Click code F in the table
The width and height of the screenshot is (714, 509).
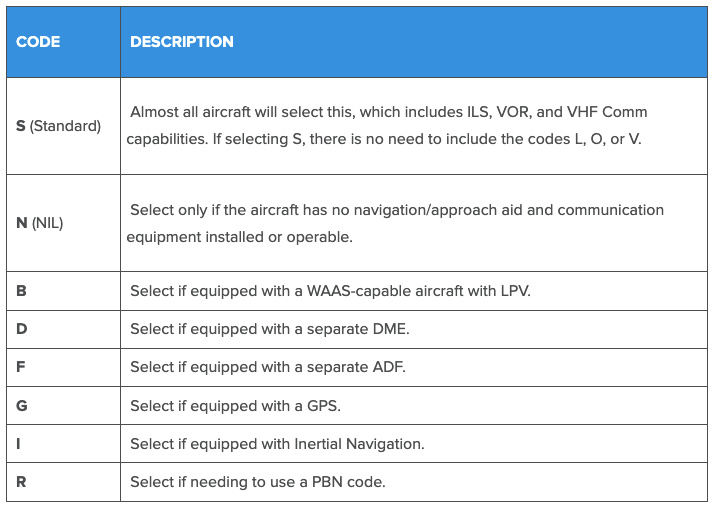pyautogui.click(x=21, y=367)
